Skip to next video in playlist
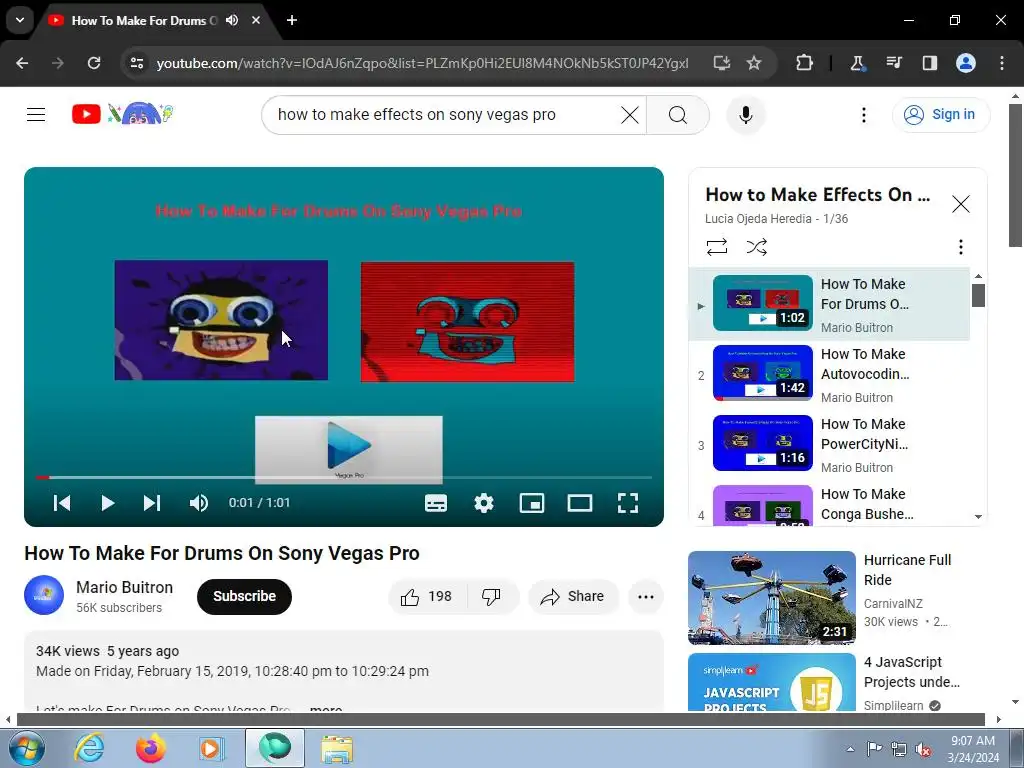Viewport: 1024px width, 768px height. click(152, 503)
